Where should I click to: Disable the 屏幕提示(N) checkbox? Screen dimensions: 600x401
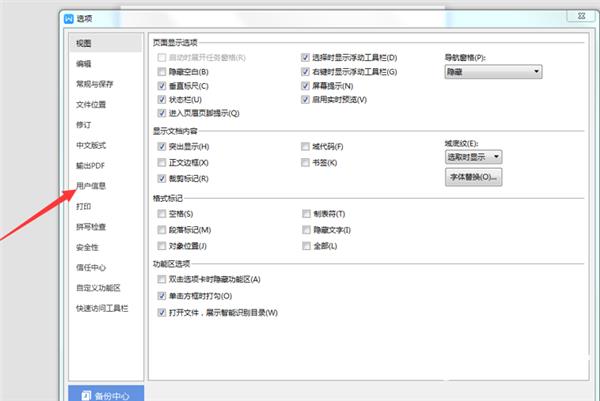tap(305, 86)
